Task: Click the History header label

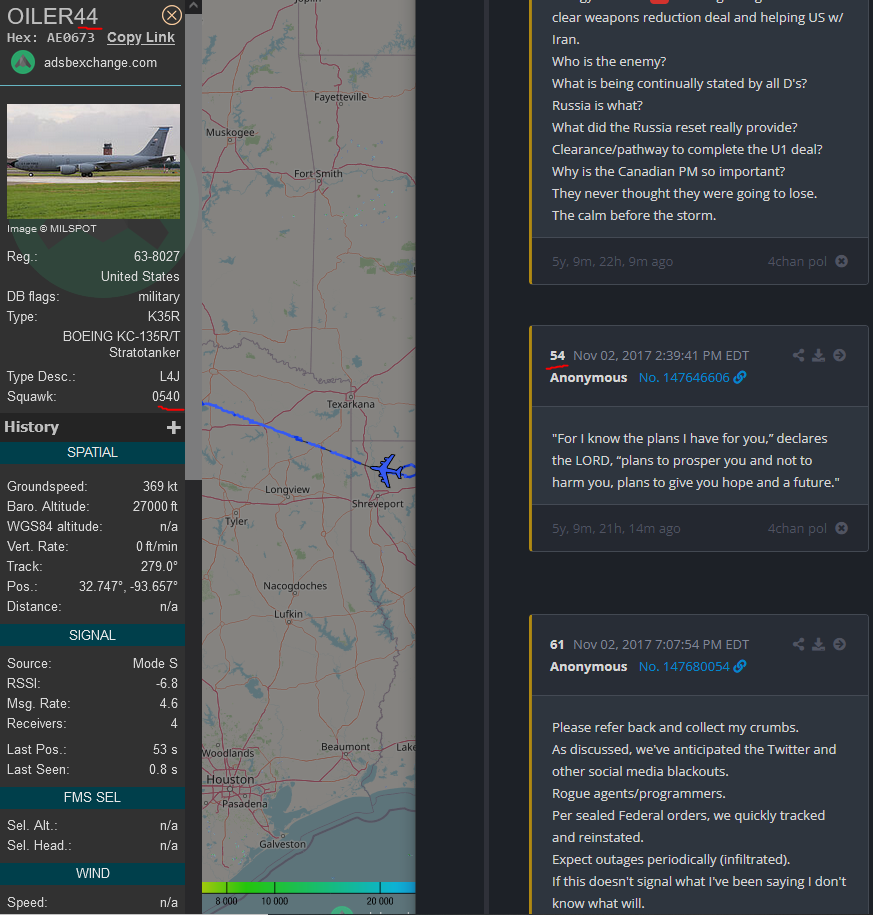Action: point(32,427)
